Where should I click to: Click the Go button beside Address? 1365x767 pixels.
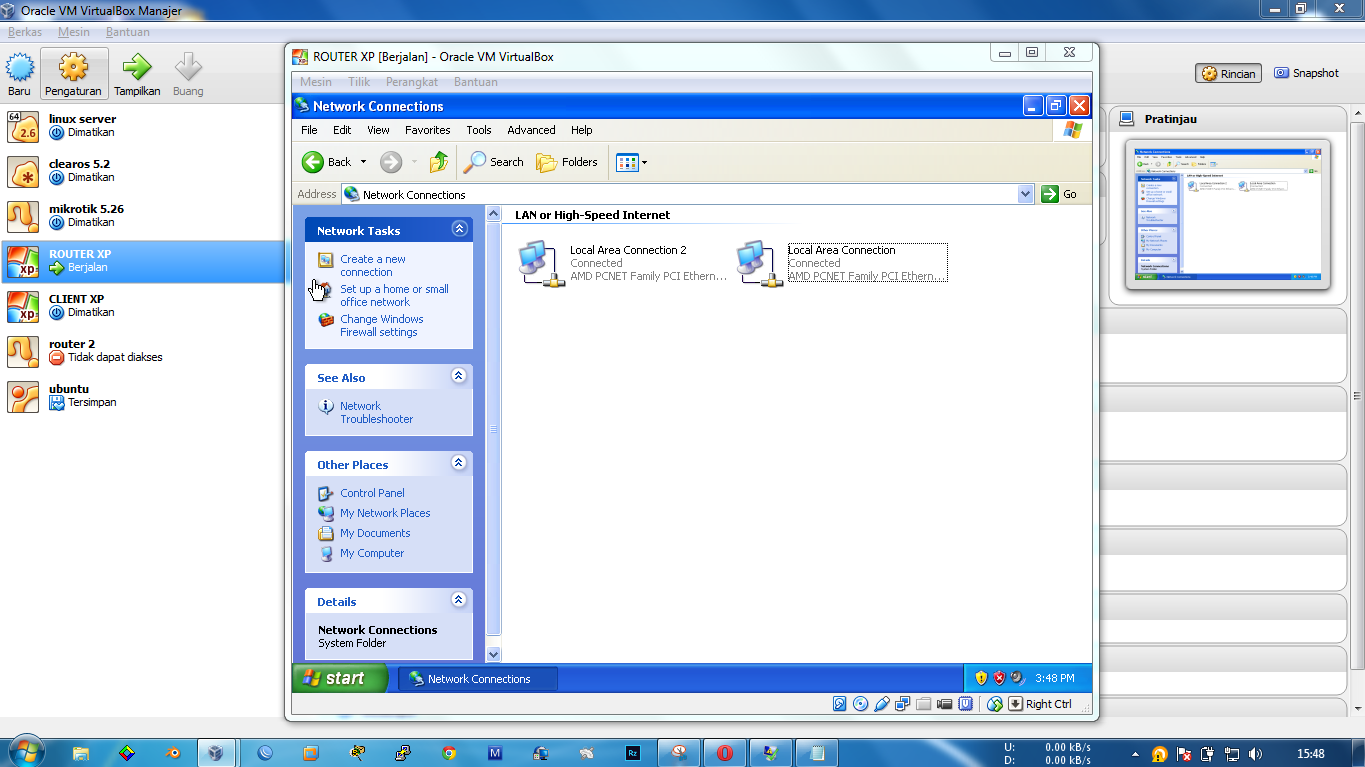point(1060,194)
